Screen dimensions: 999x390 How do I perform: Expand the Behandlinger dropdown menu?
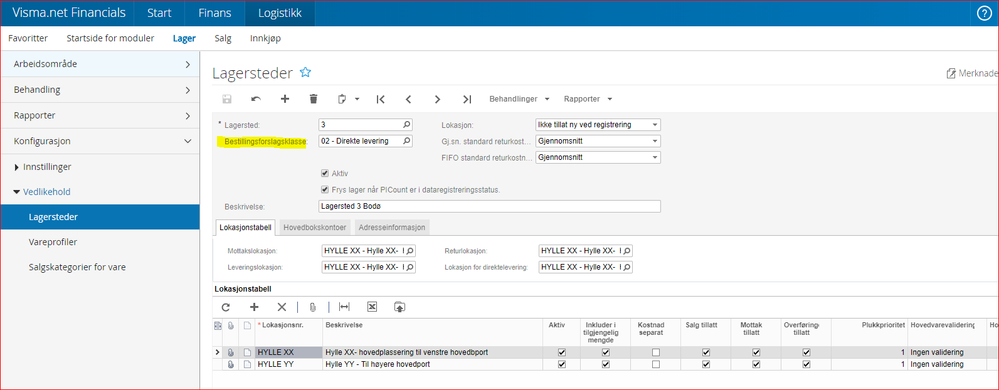[519, 99]
